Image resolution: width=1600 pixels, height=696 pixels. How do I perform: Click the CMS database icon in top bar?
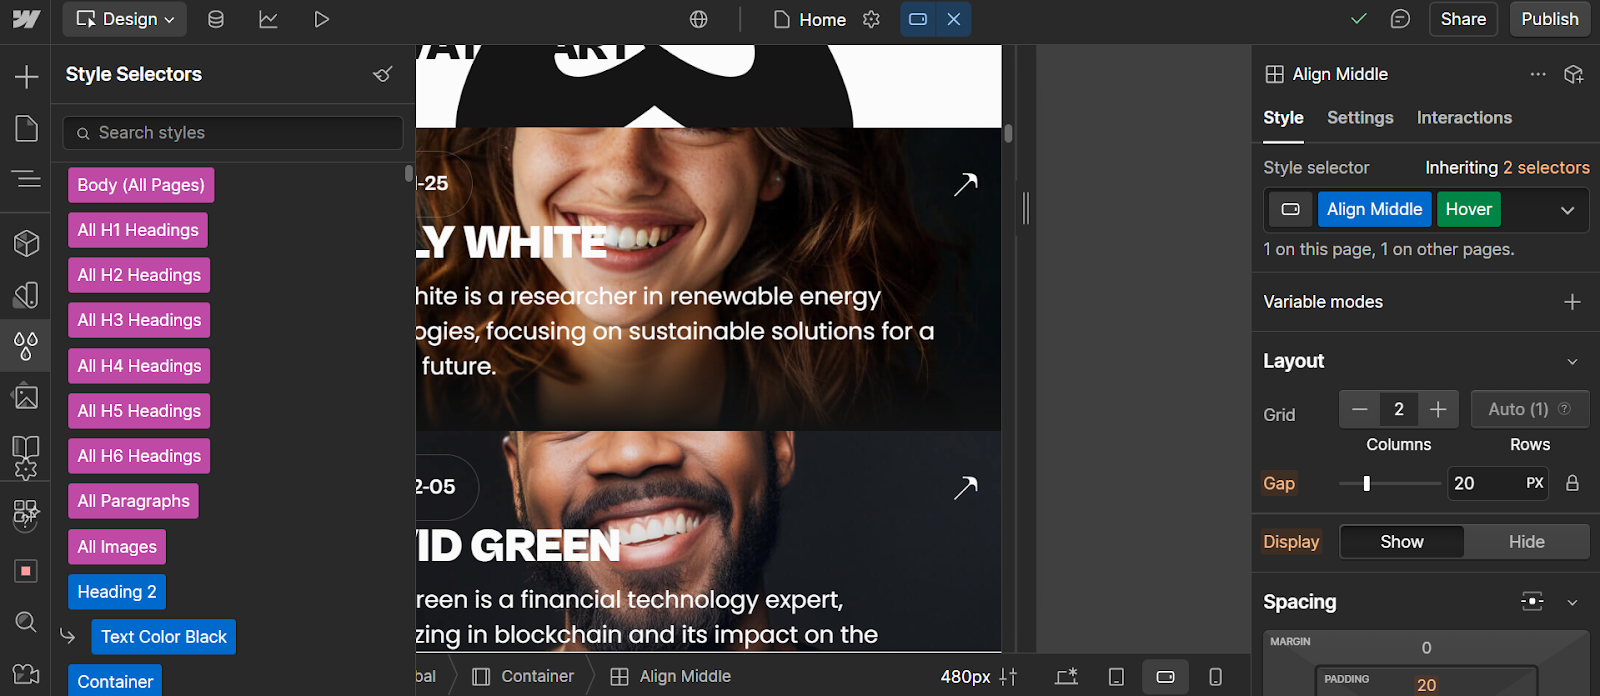pos(215,19)
